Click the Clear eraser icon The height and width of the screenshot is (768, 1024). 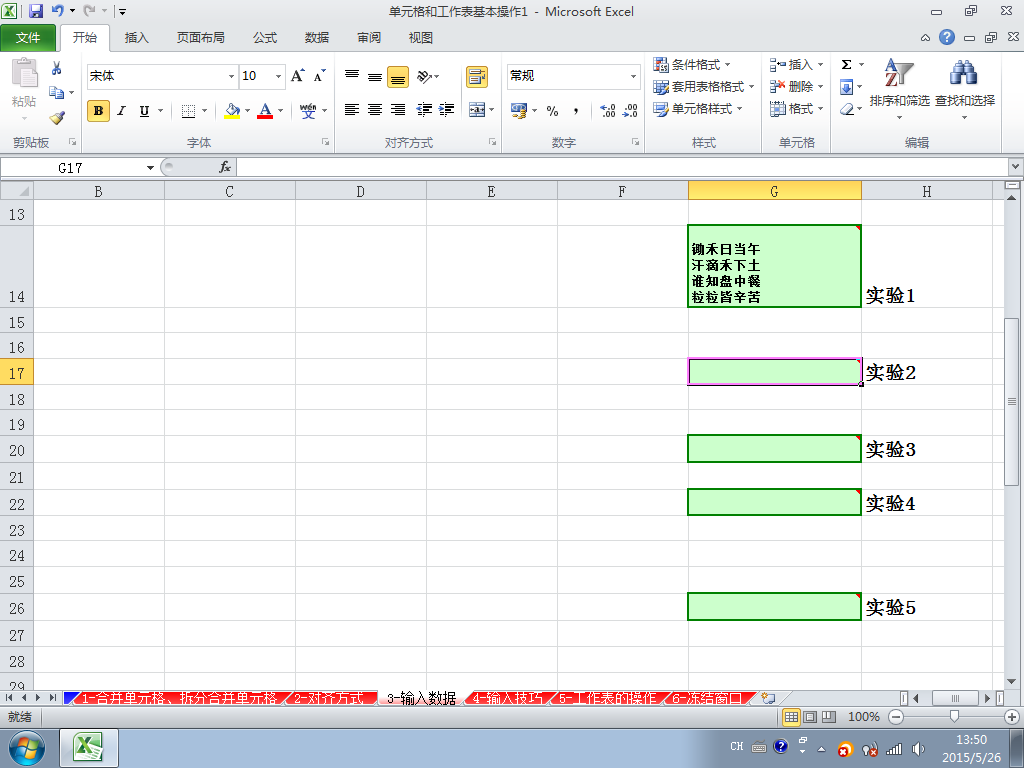coord(847,109)
